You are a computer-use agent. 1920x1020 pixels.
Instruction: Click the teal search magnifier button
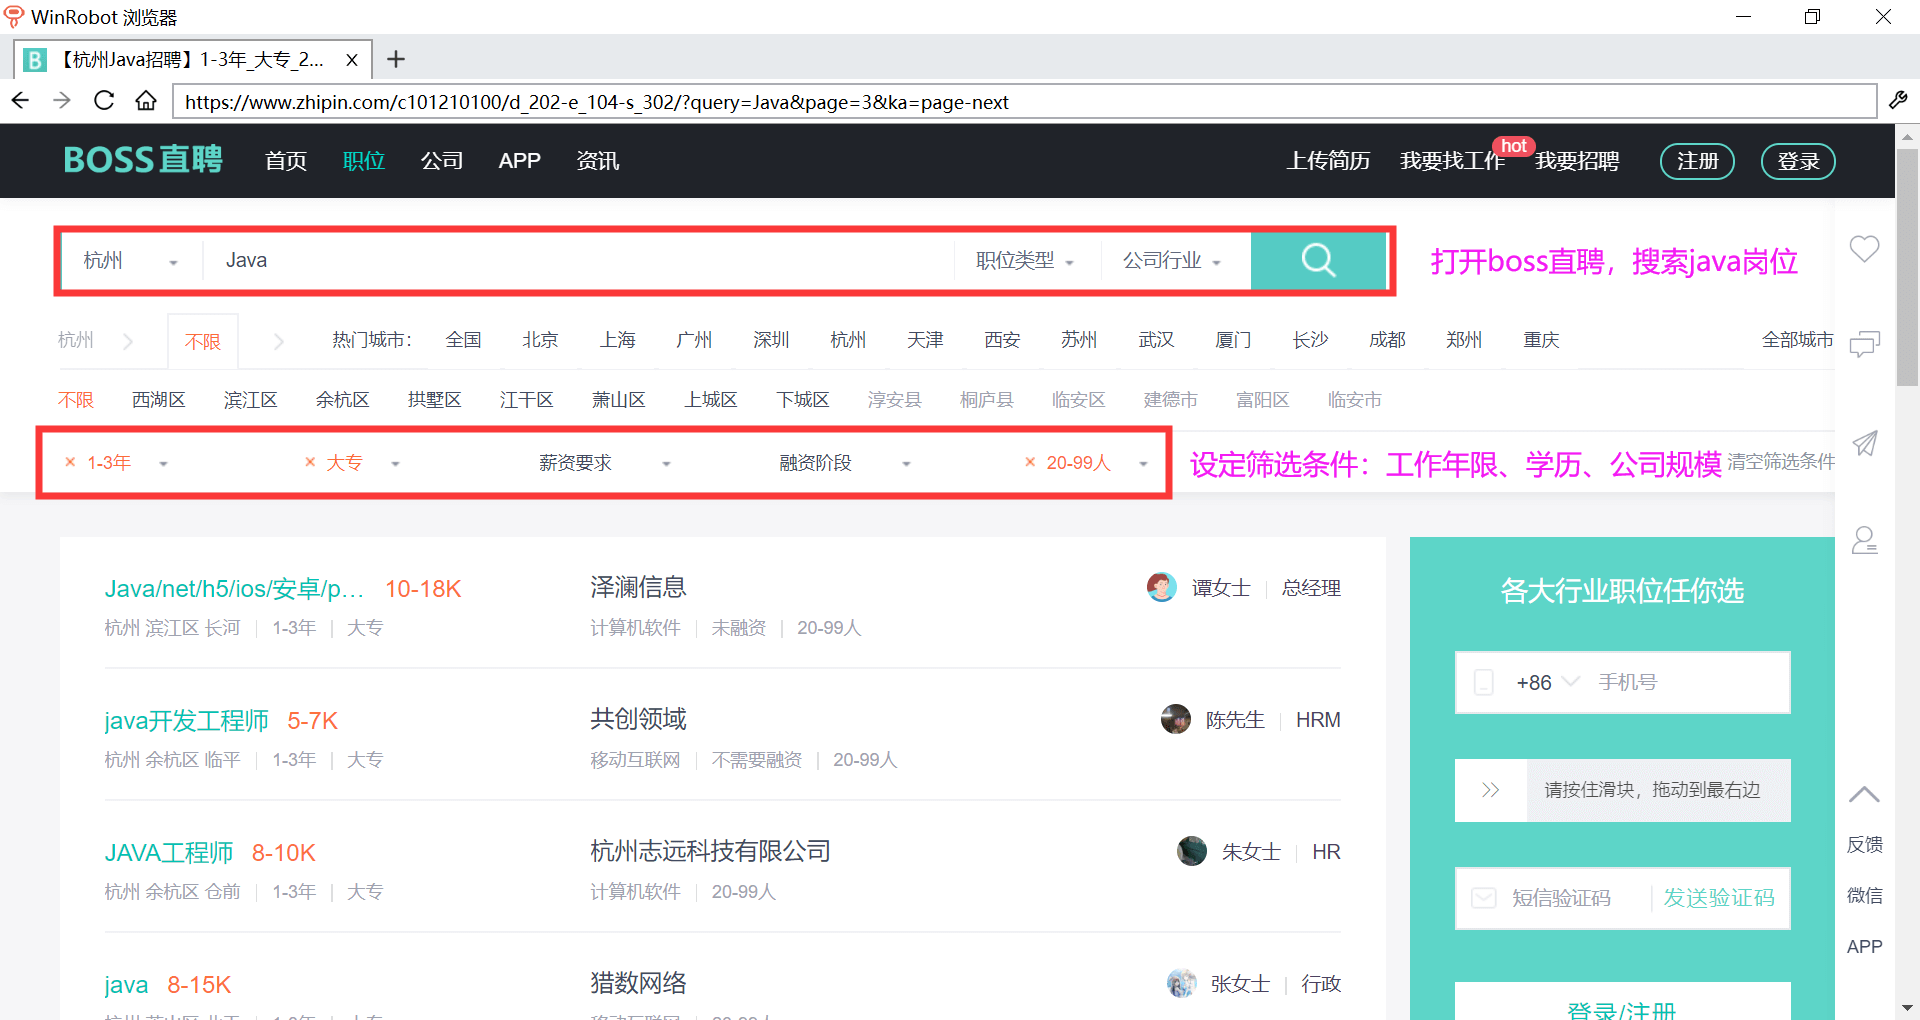1318,260
